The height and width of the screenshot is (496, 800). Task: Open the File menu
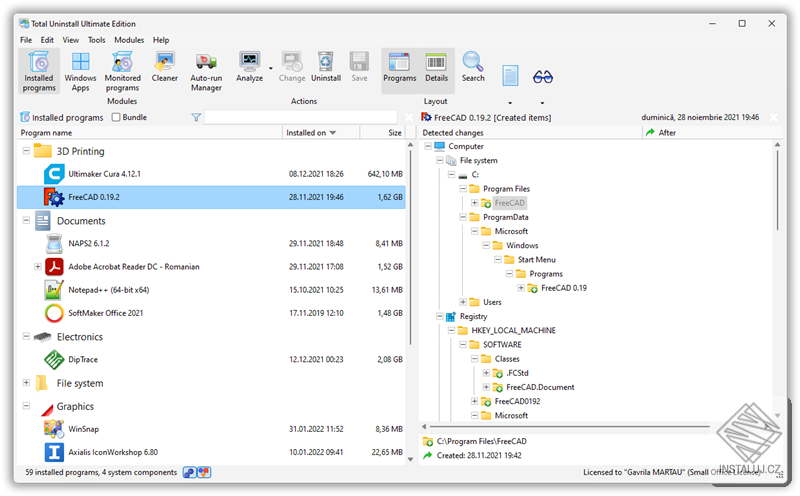[x=26, y=40]
